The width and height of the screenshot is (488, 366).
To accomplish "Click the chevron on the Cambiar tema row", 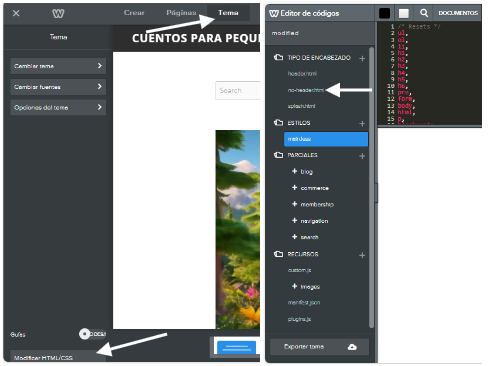I will (99, 66).
